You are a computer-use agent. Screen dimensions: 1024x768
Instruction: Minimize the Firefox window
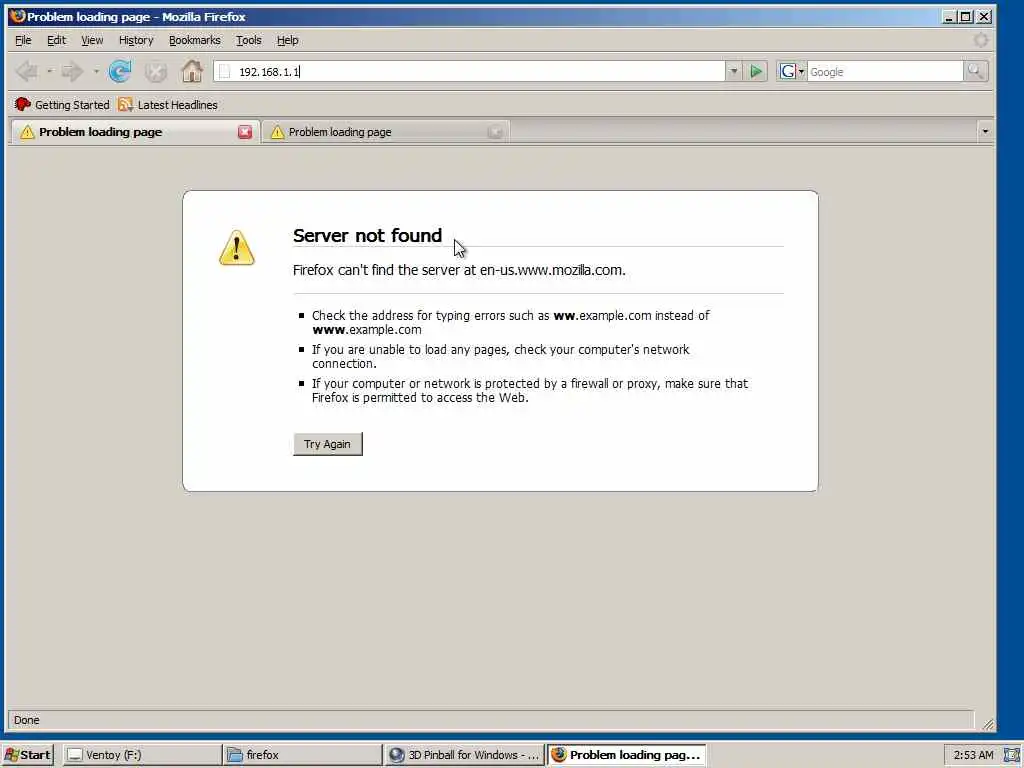[x=949, y=16]
